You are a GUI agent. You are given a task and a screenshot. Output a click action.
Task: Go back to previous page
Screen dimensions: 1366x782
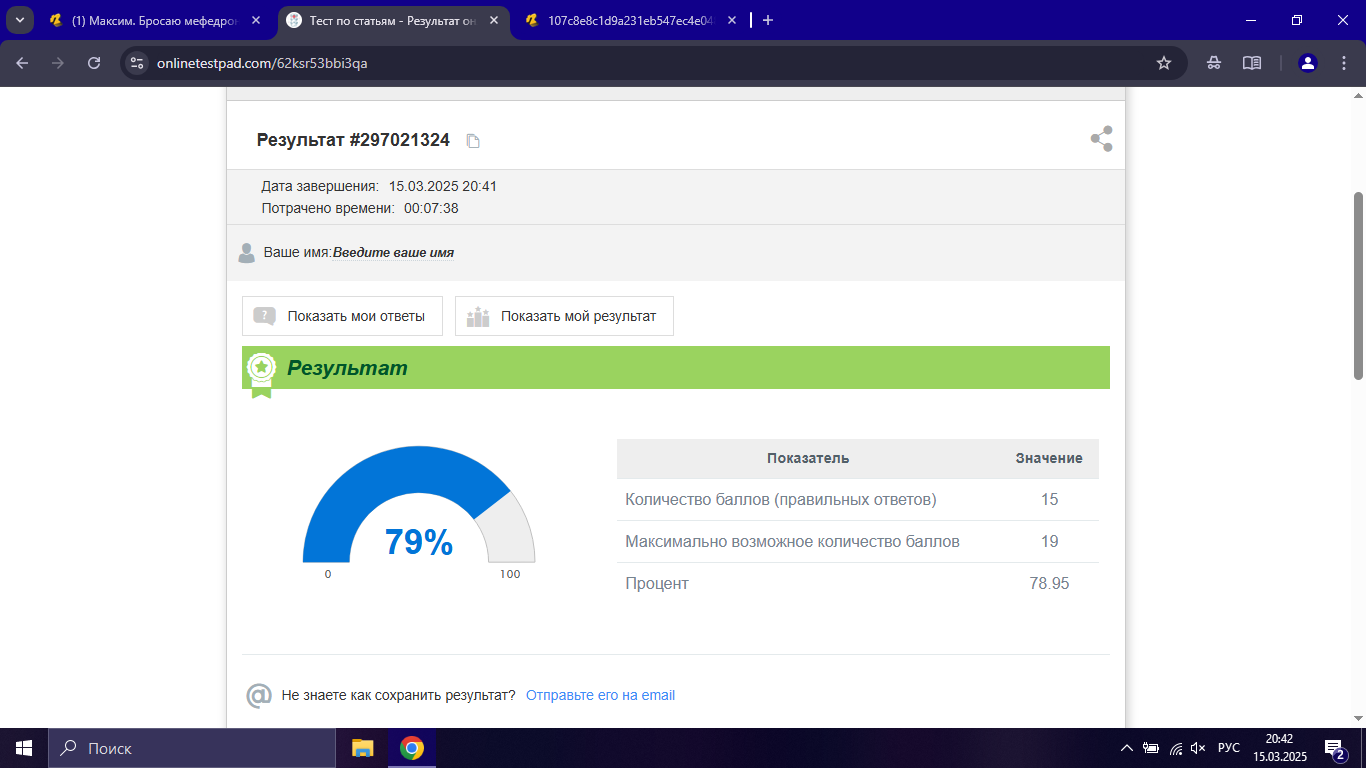[x=22, y=63]
